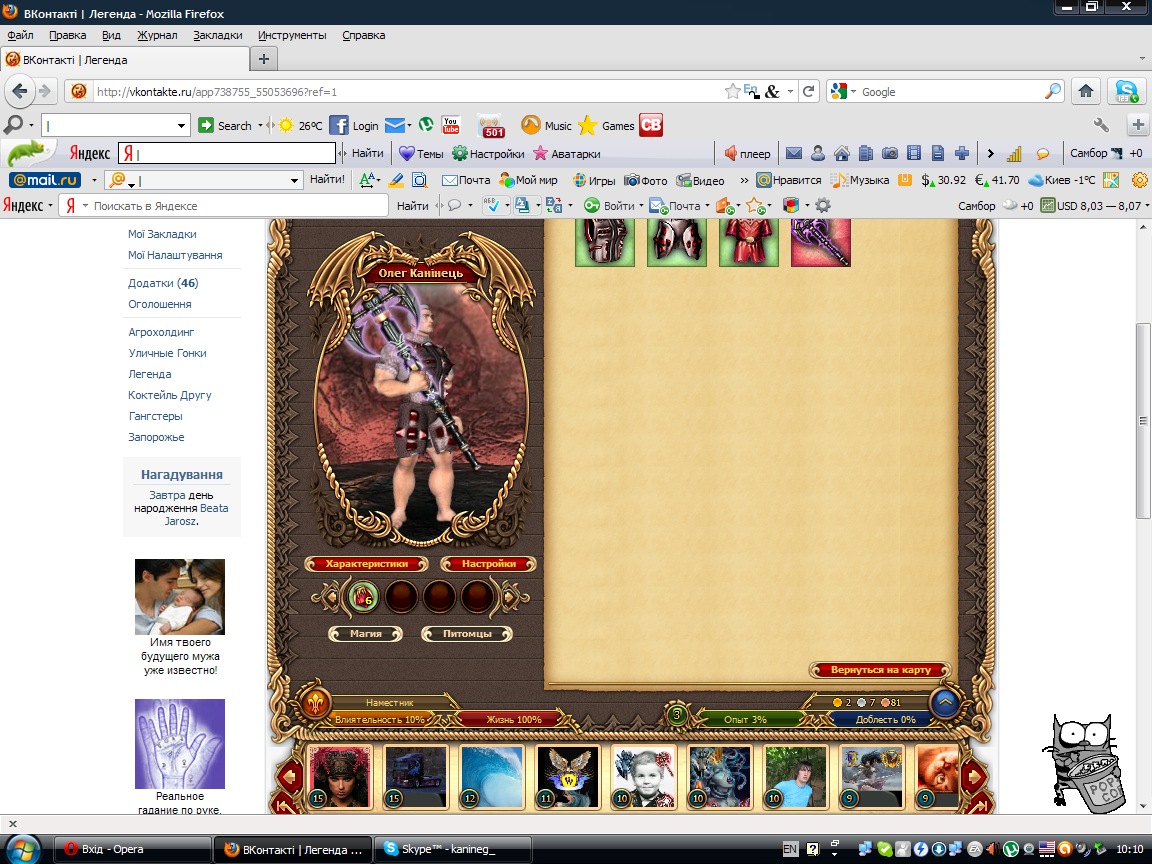Open the Инструменты menu
This screenshot has height=864, width=1152.
(292, 35)
